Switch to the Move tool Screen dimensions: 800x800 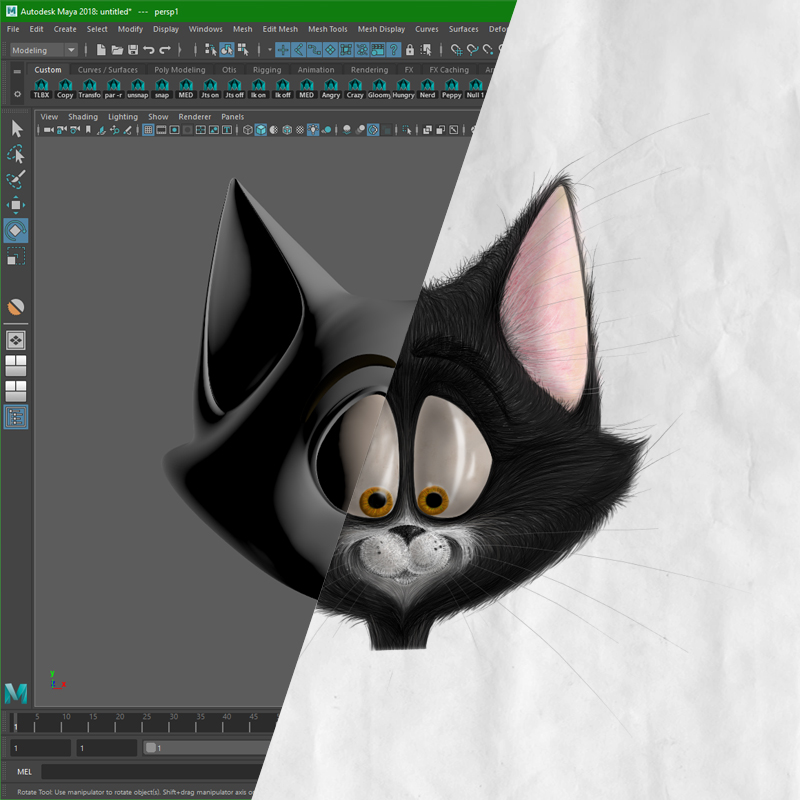pyautogui.click(x=16, y=205)
